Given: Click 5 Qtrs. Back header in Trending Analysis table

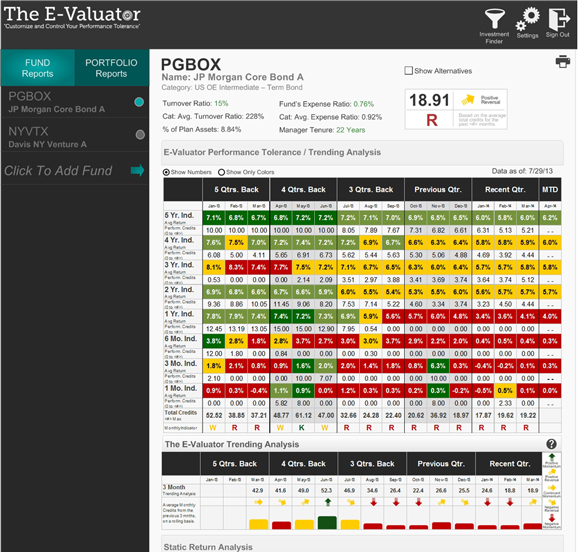Looking at the screenshot, I should 234,464.
